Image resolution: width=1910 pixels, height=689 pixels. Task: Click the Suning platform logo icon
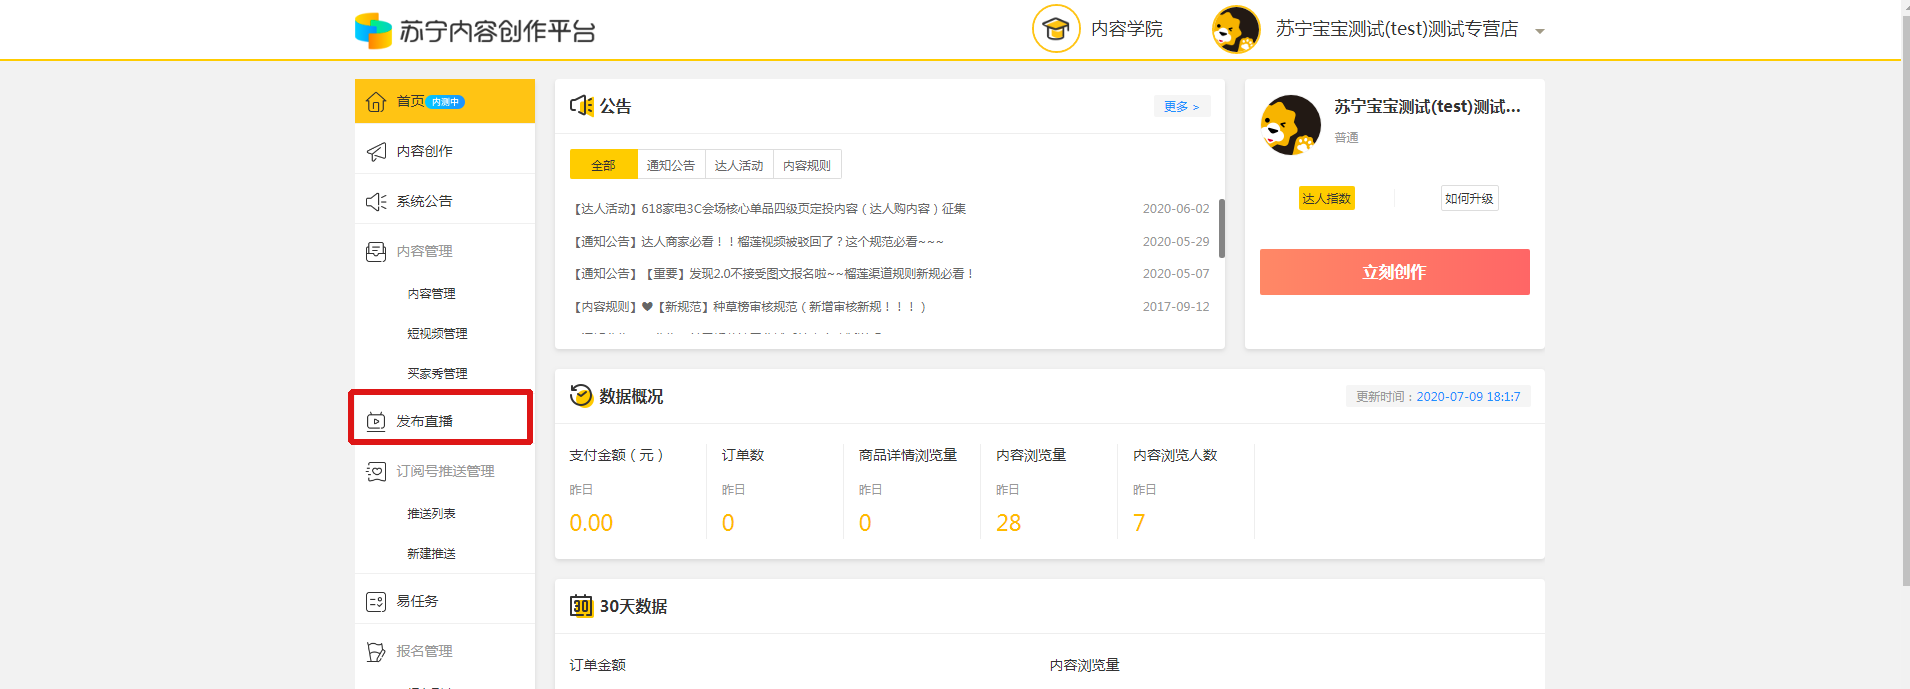pyautogui.click(x=373, y=31)
